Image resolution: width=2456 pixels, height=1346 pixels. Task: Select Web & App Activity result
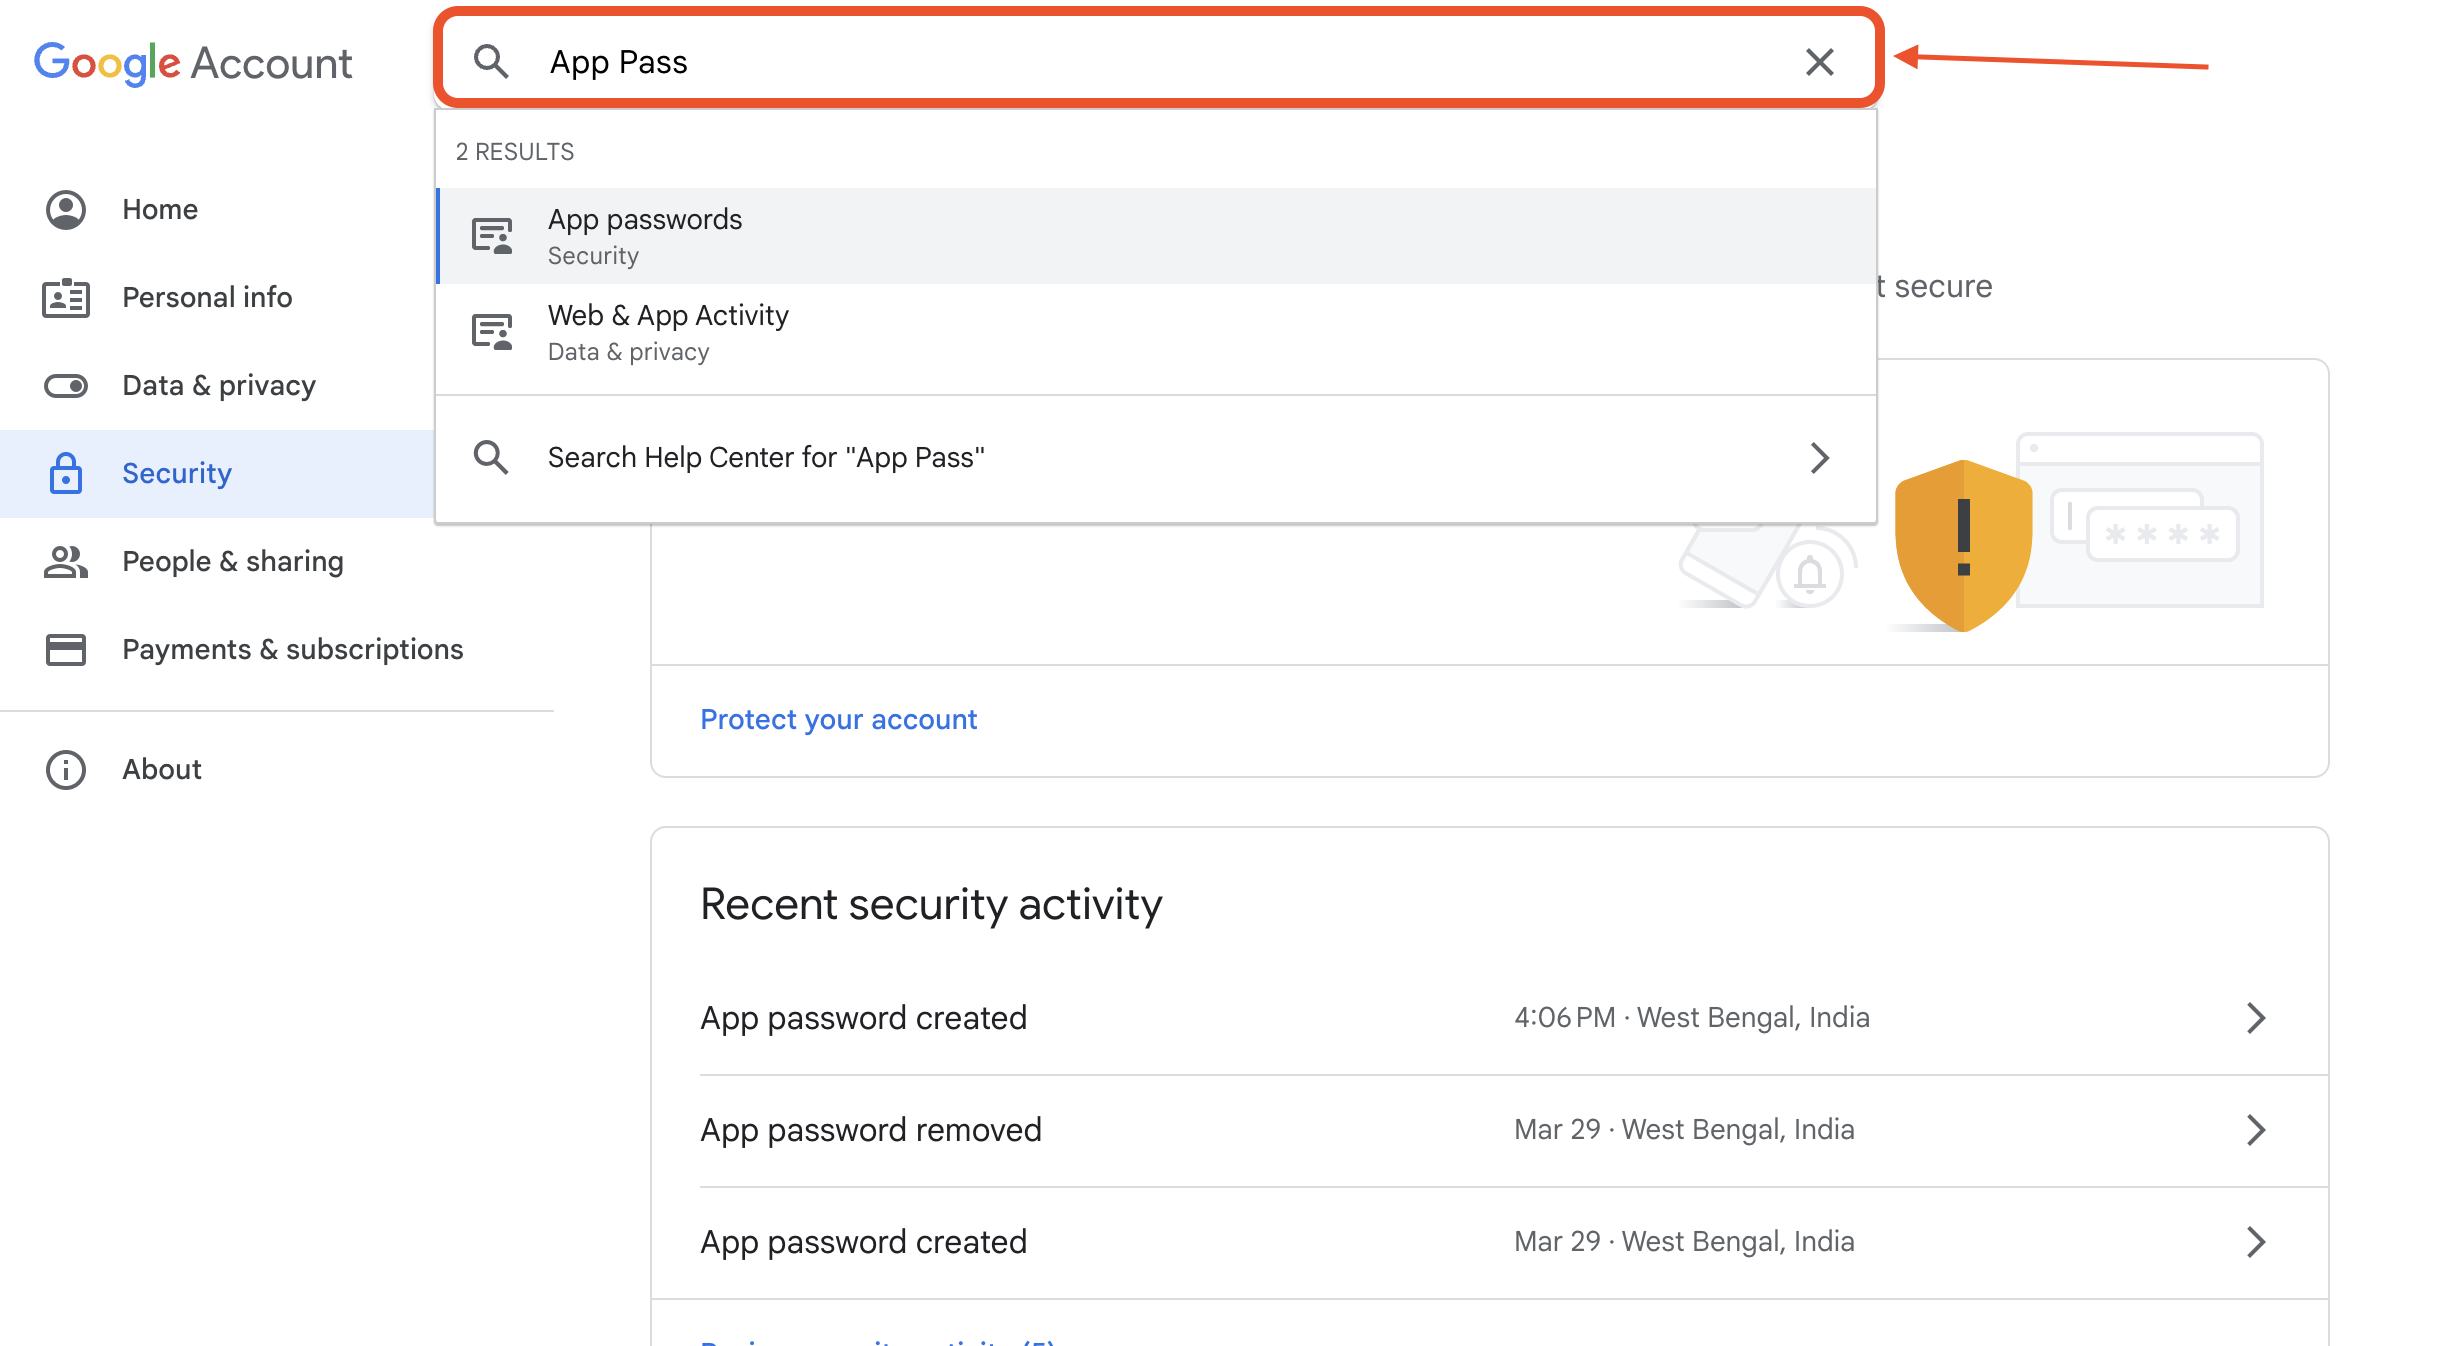coord(668,332)
